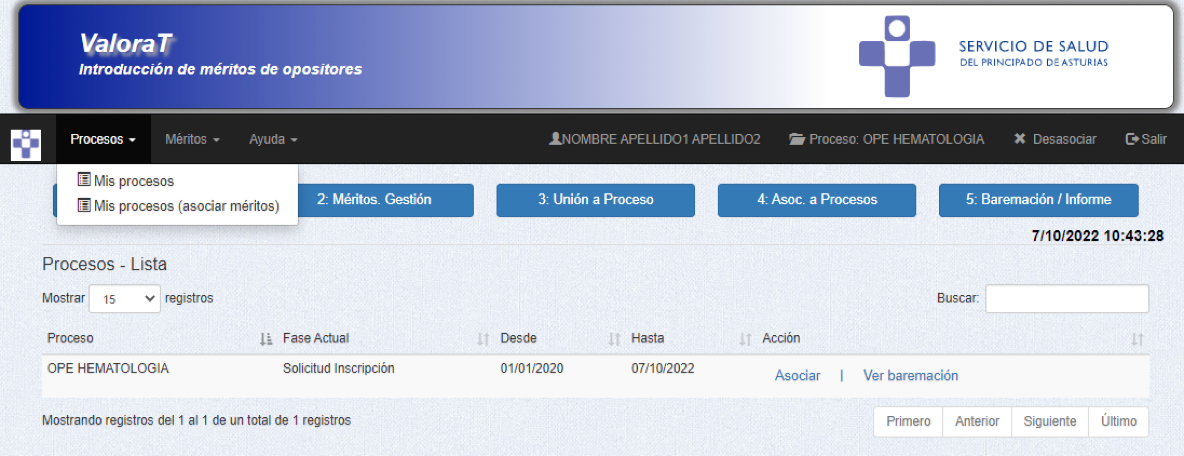1184x456 pixels.
Task: Click the SESPA cross logo in navbar
Action: (x=26, y=145)
